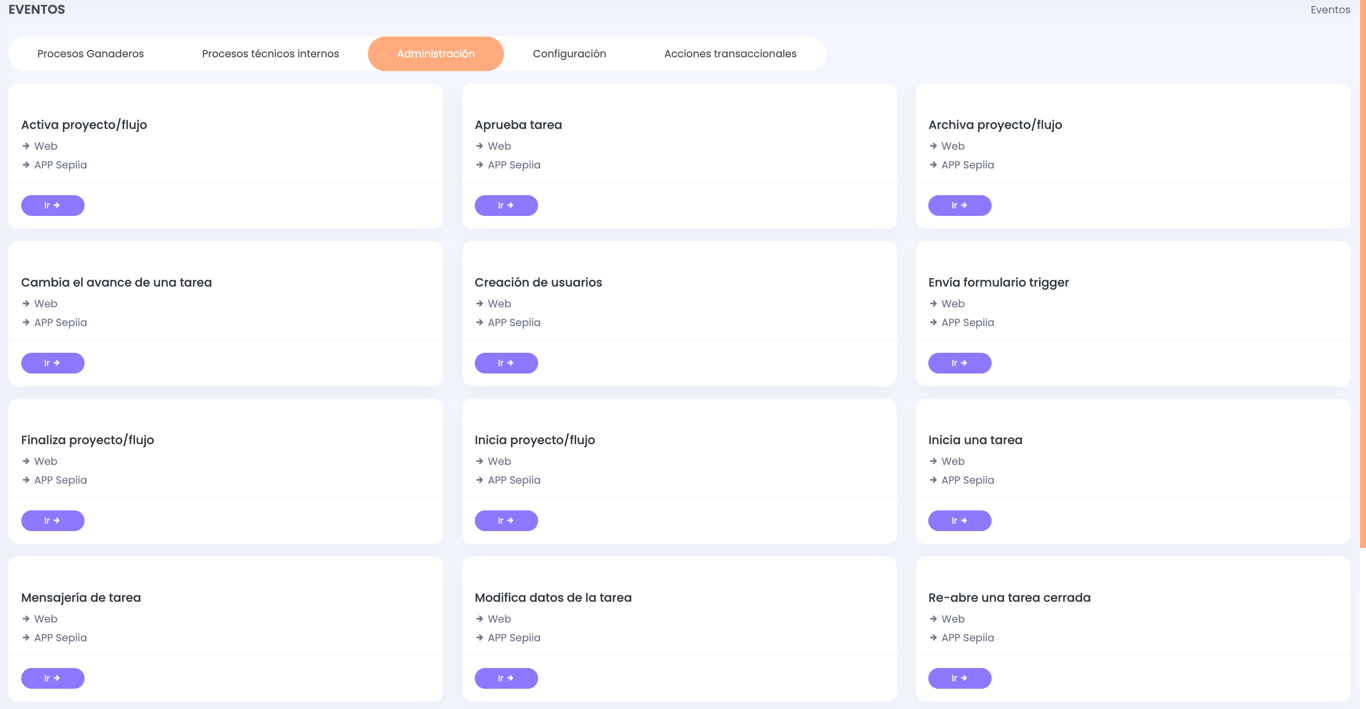The width and height of the screenshot is (1366, 709).
Task: Click Web entry under Activa proyecto/flujo
Action: (45, 146)
